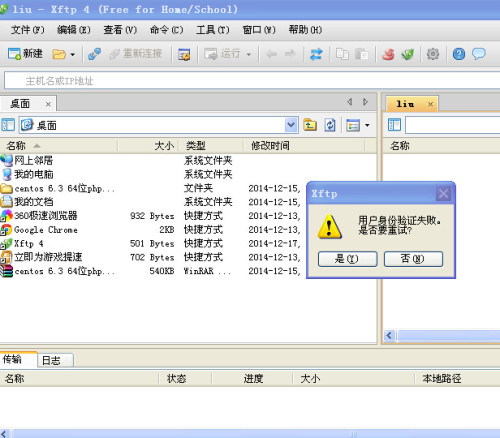The width and height of the screenshot is (500, 438).
Task: Toggle the remote folder tree panel icon
Action: (x=394, y=125)
